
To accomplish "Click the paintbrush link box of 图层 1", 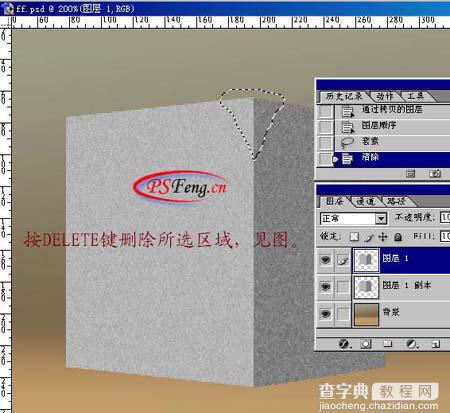I will (343, 260).
